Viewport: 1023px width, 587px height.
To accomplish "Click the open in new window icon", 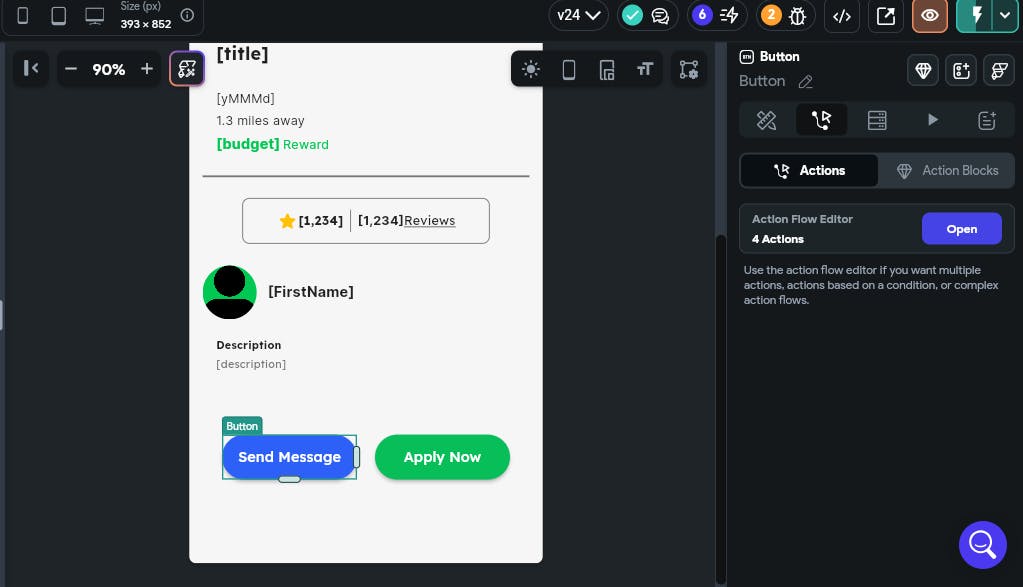I will [x=885, y=16].
